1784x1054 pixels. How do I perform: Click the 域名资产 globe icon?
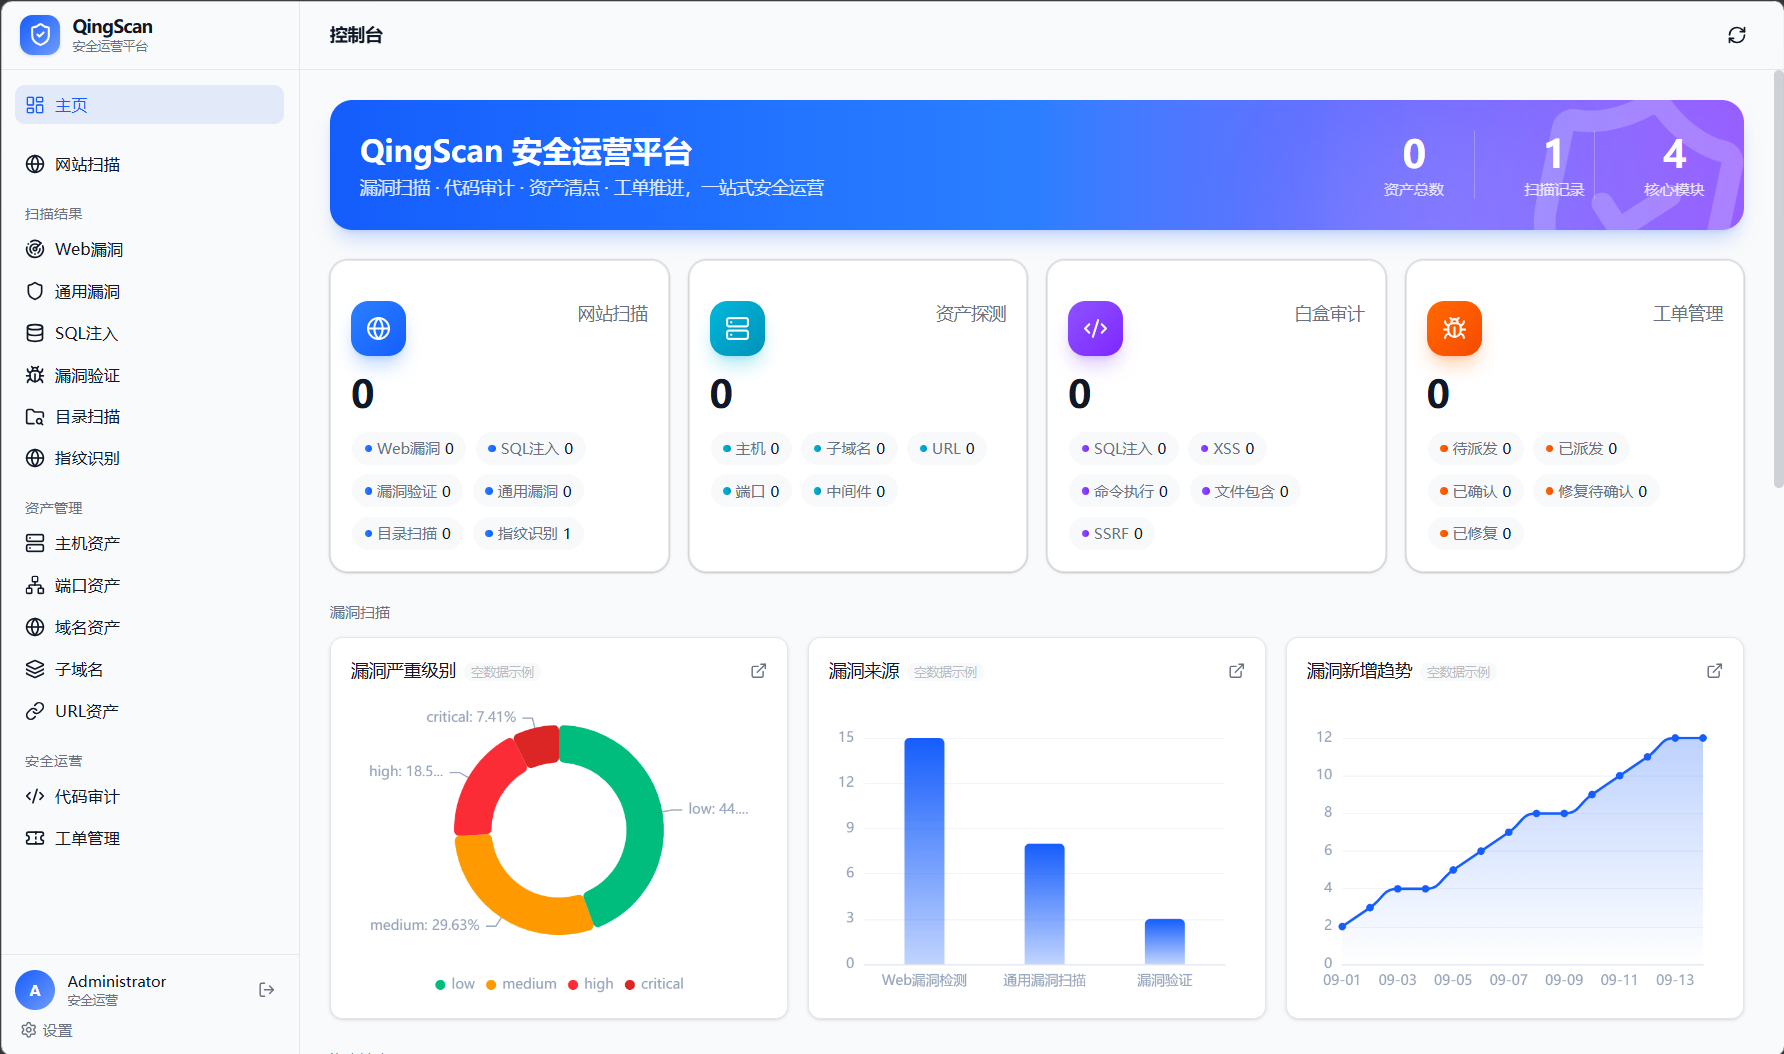pyautogui.click(x=35, y=627)
